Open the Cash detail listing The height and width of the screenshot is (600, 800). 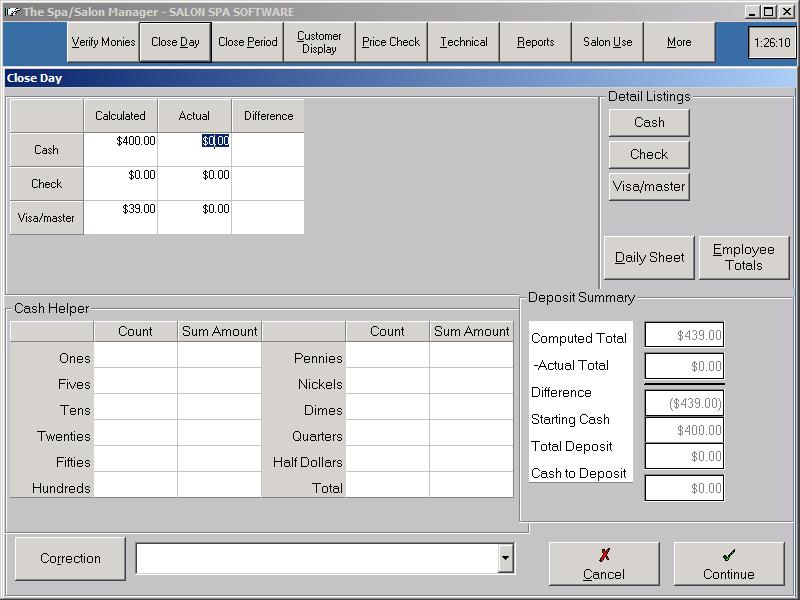(649, 122)
